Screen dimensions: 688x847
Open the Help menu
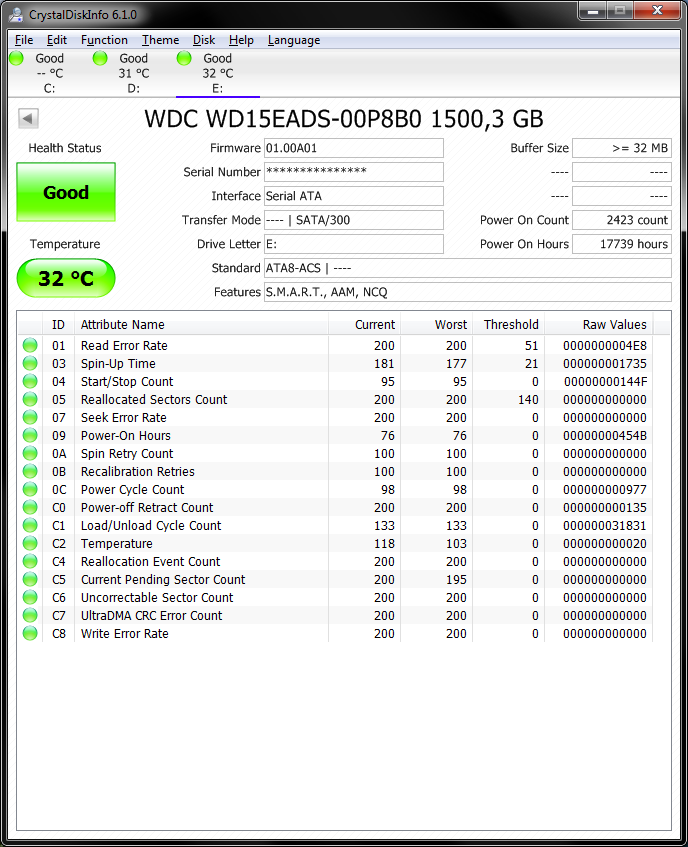click(241, 40)
